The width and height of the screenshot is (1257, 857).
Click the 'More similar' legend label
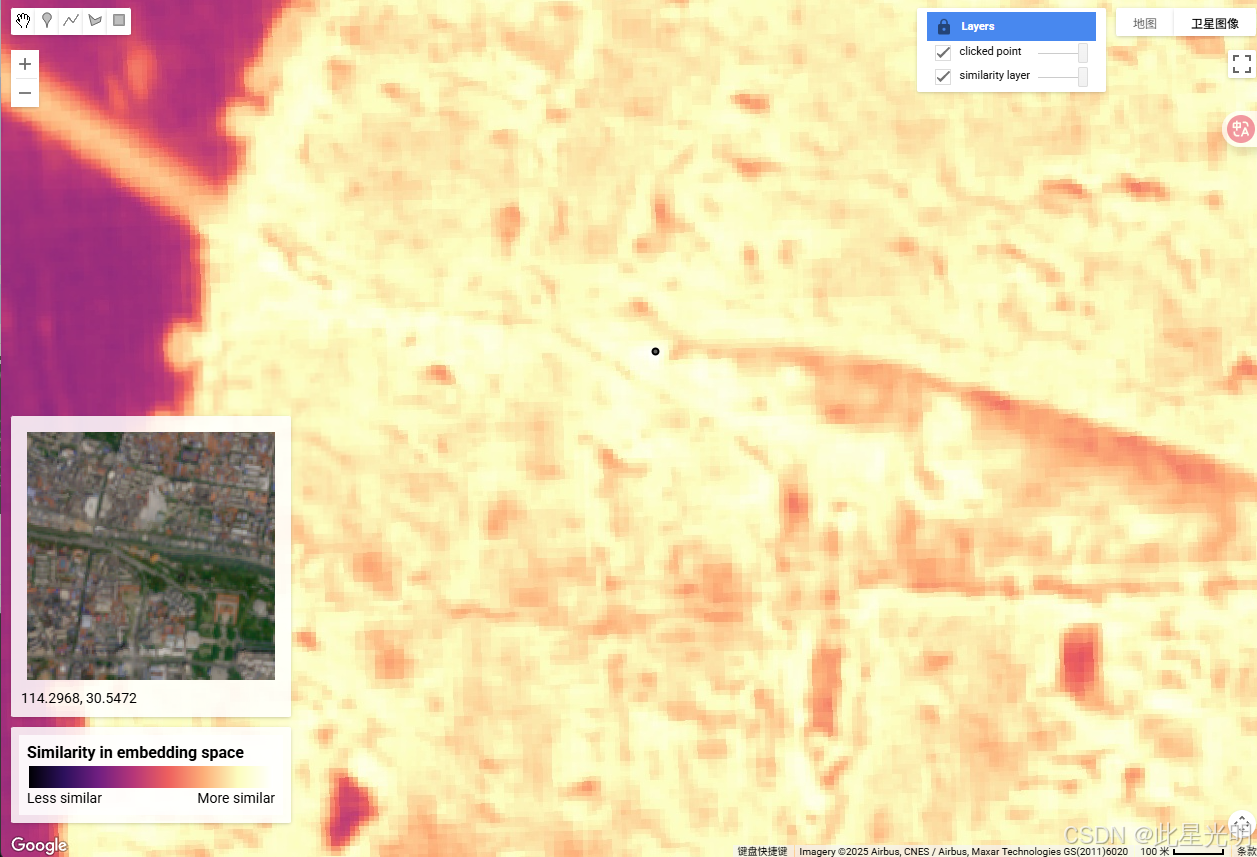coord(236,798)
